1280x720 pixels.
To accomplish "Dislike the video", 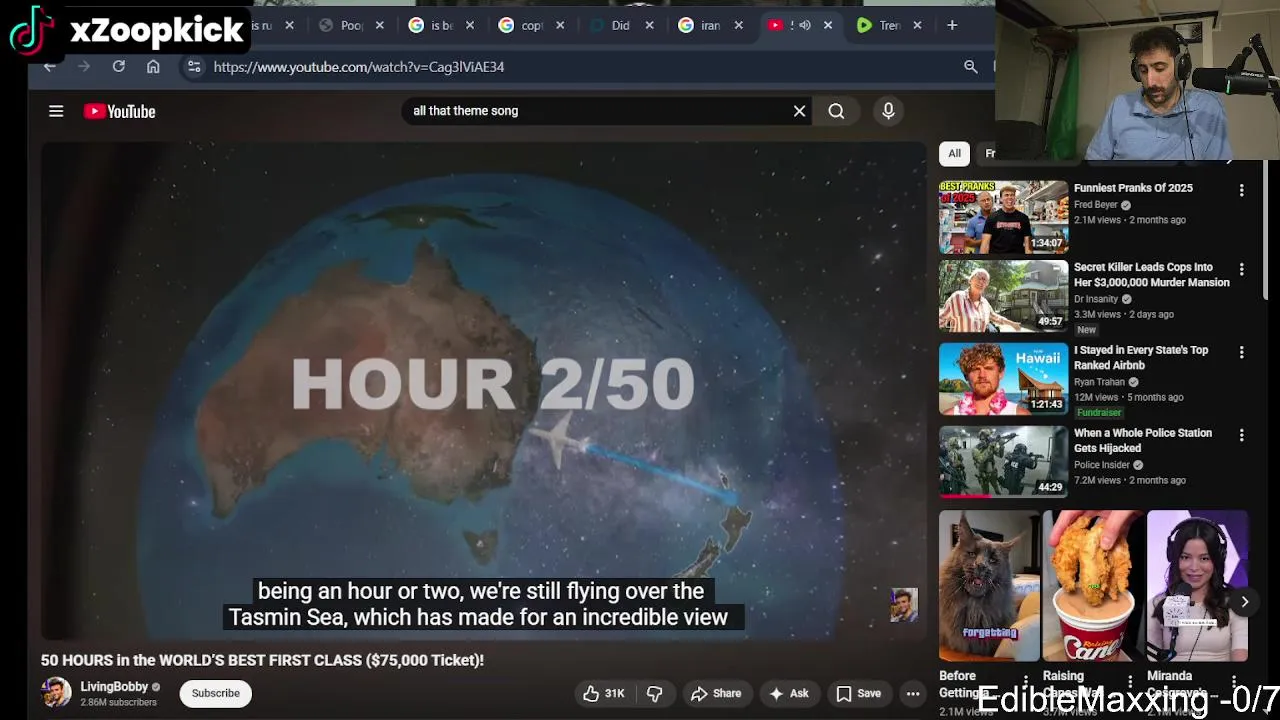I will 654,693.
